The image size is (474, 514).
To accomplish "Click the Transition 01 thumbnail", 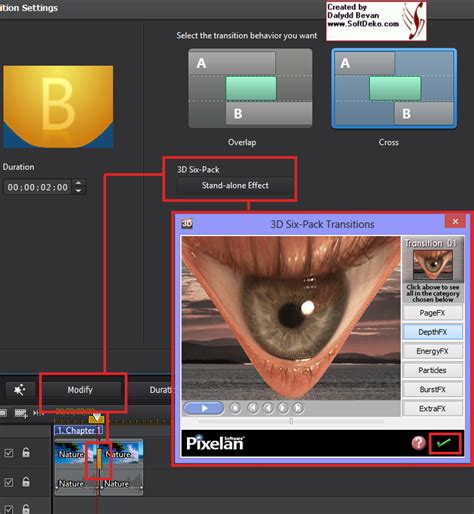I will tap(433, 265).
